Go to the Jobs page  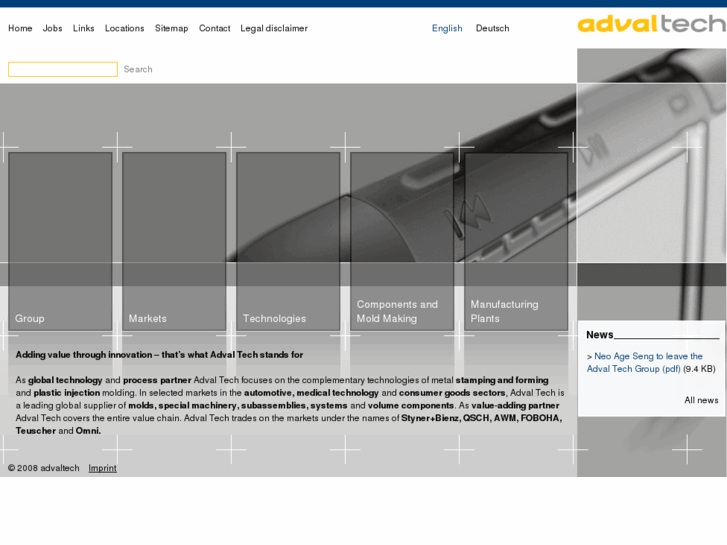point(52,28)
